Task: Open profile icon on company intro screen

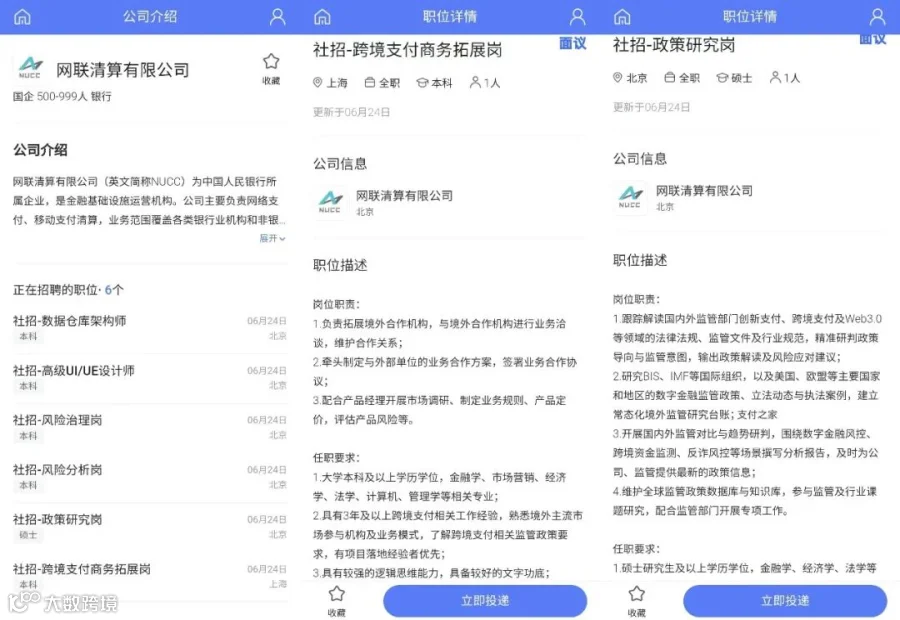Action: (x=278, y=17)
